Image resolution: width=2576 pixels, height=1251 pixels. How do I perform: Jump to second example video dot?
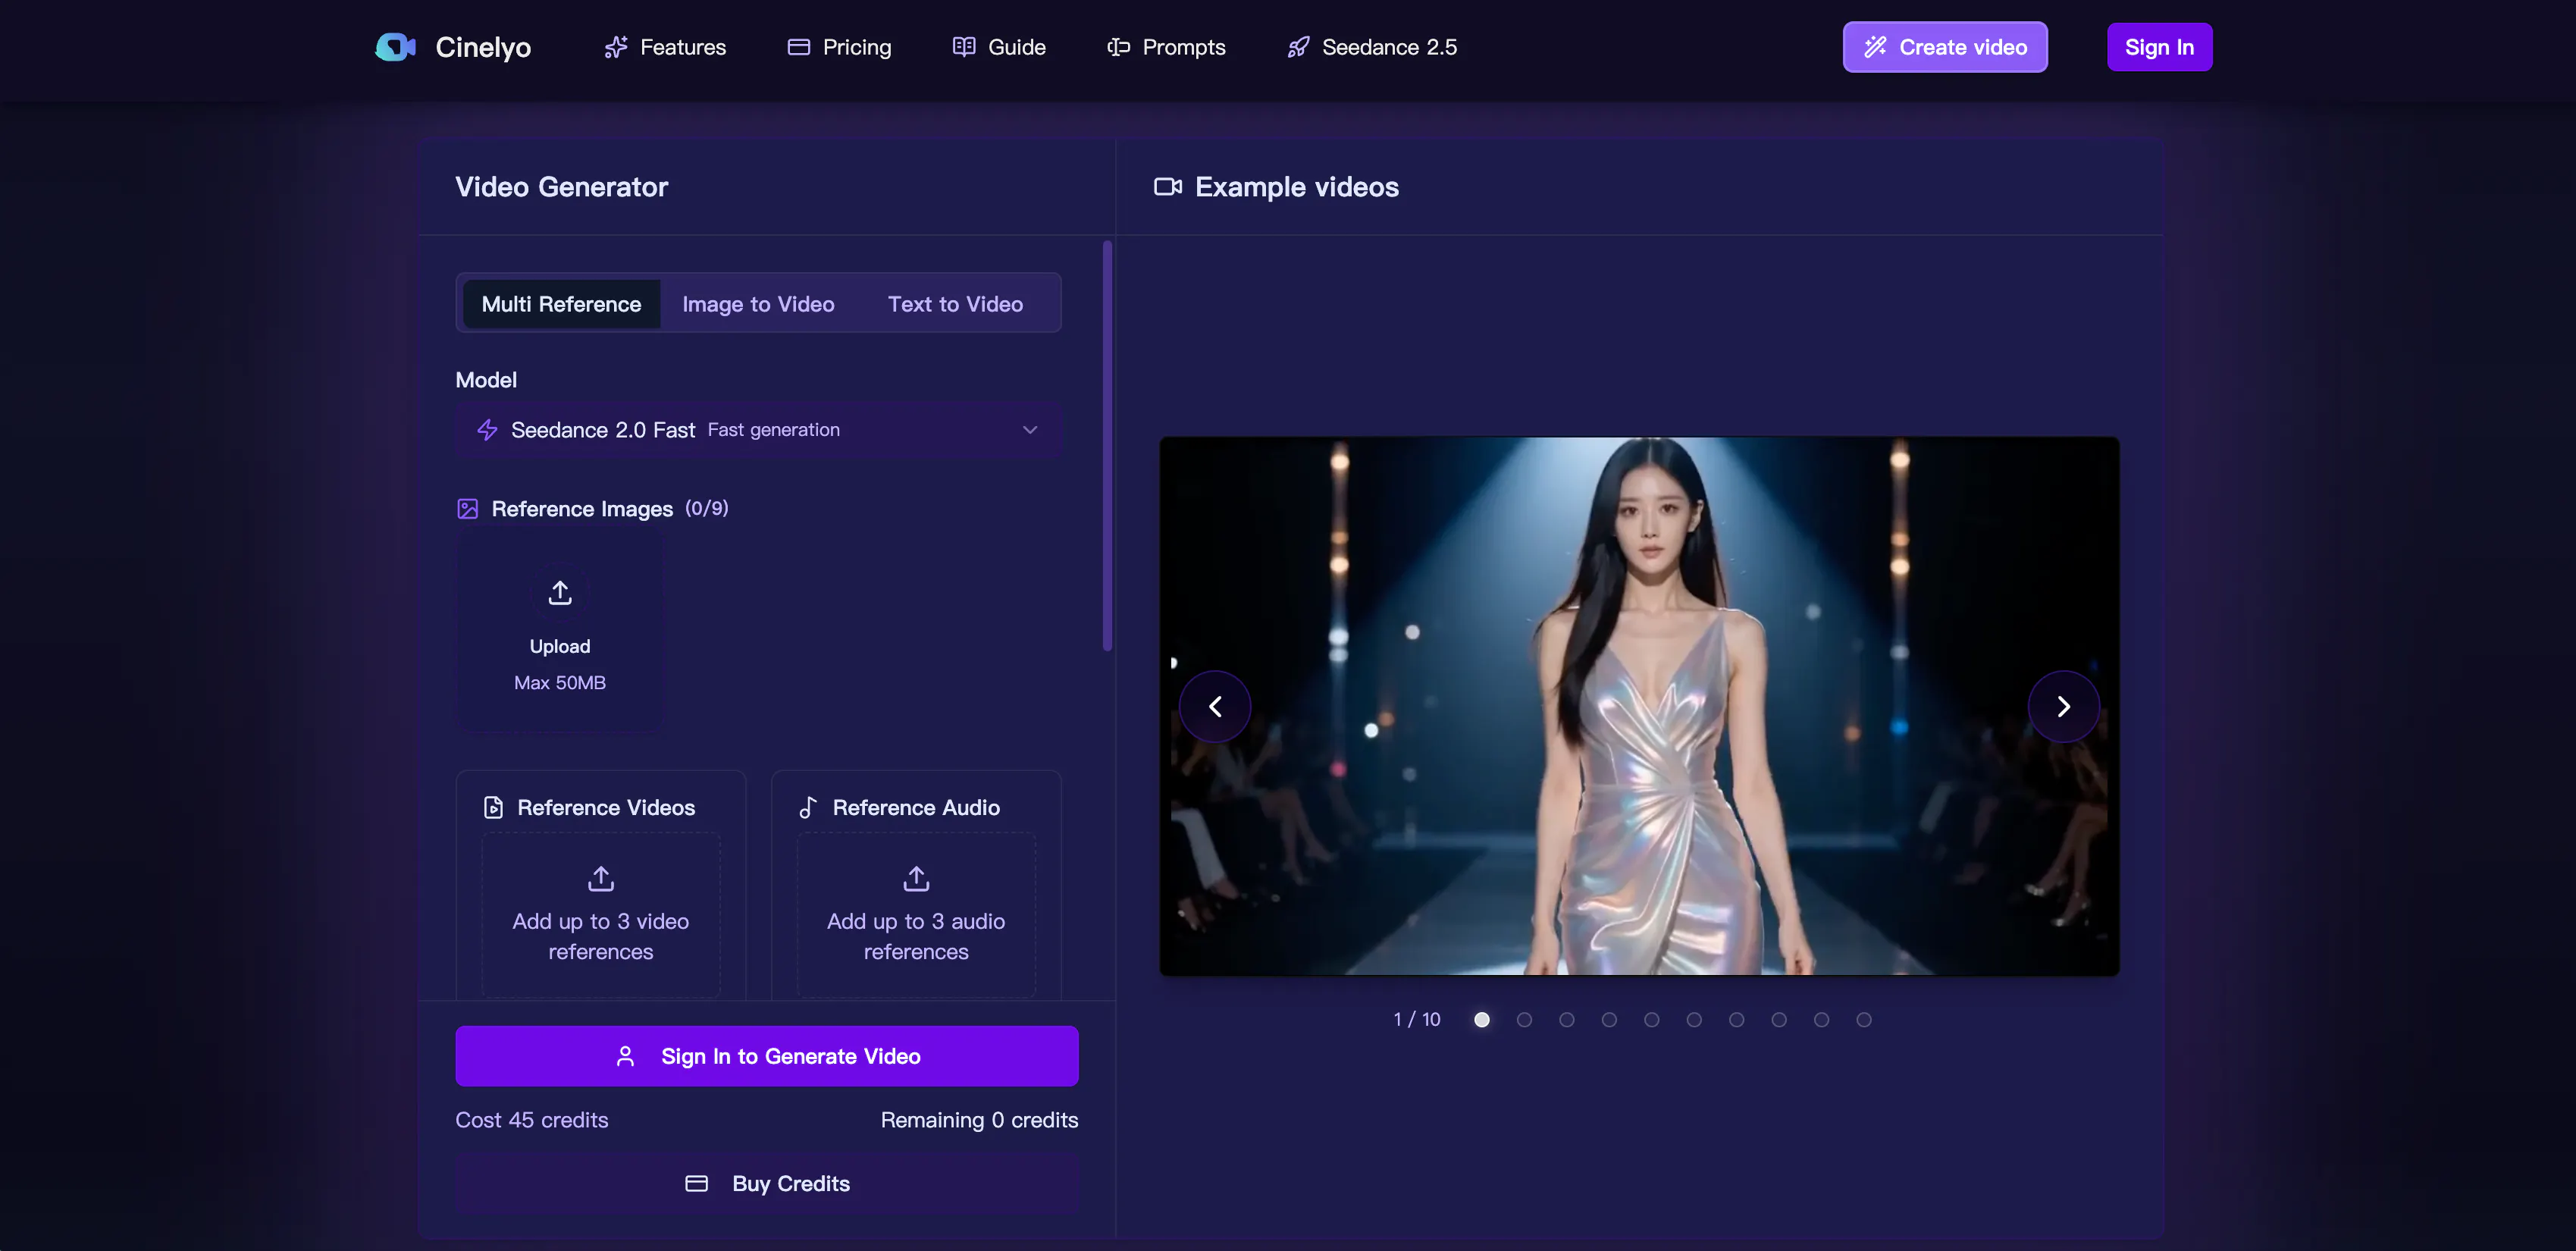(x=1524, y=1019)
